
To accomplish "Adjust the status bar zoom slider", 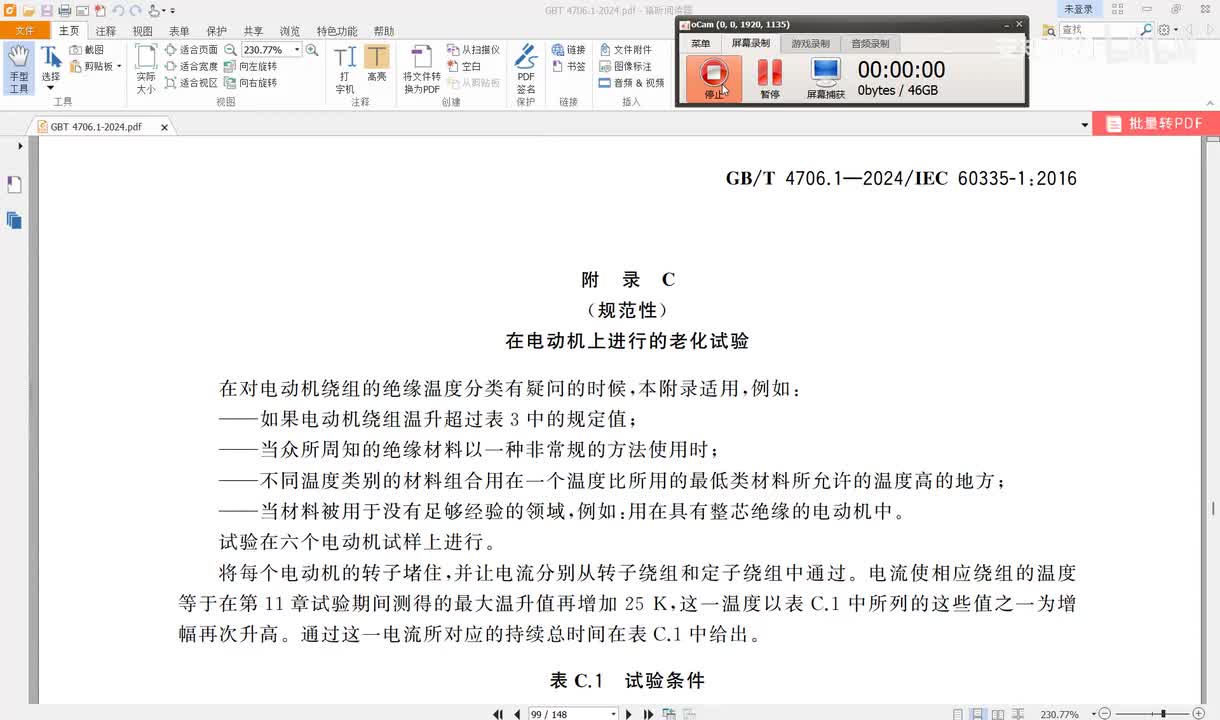I will coord(1162,714).
